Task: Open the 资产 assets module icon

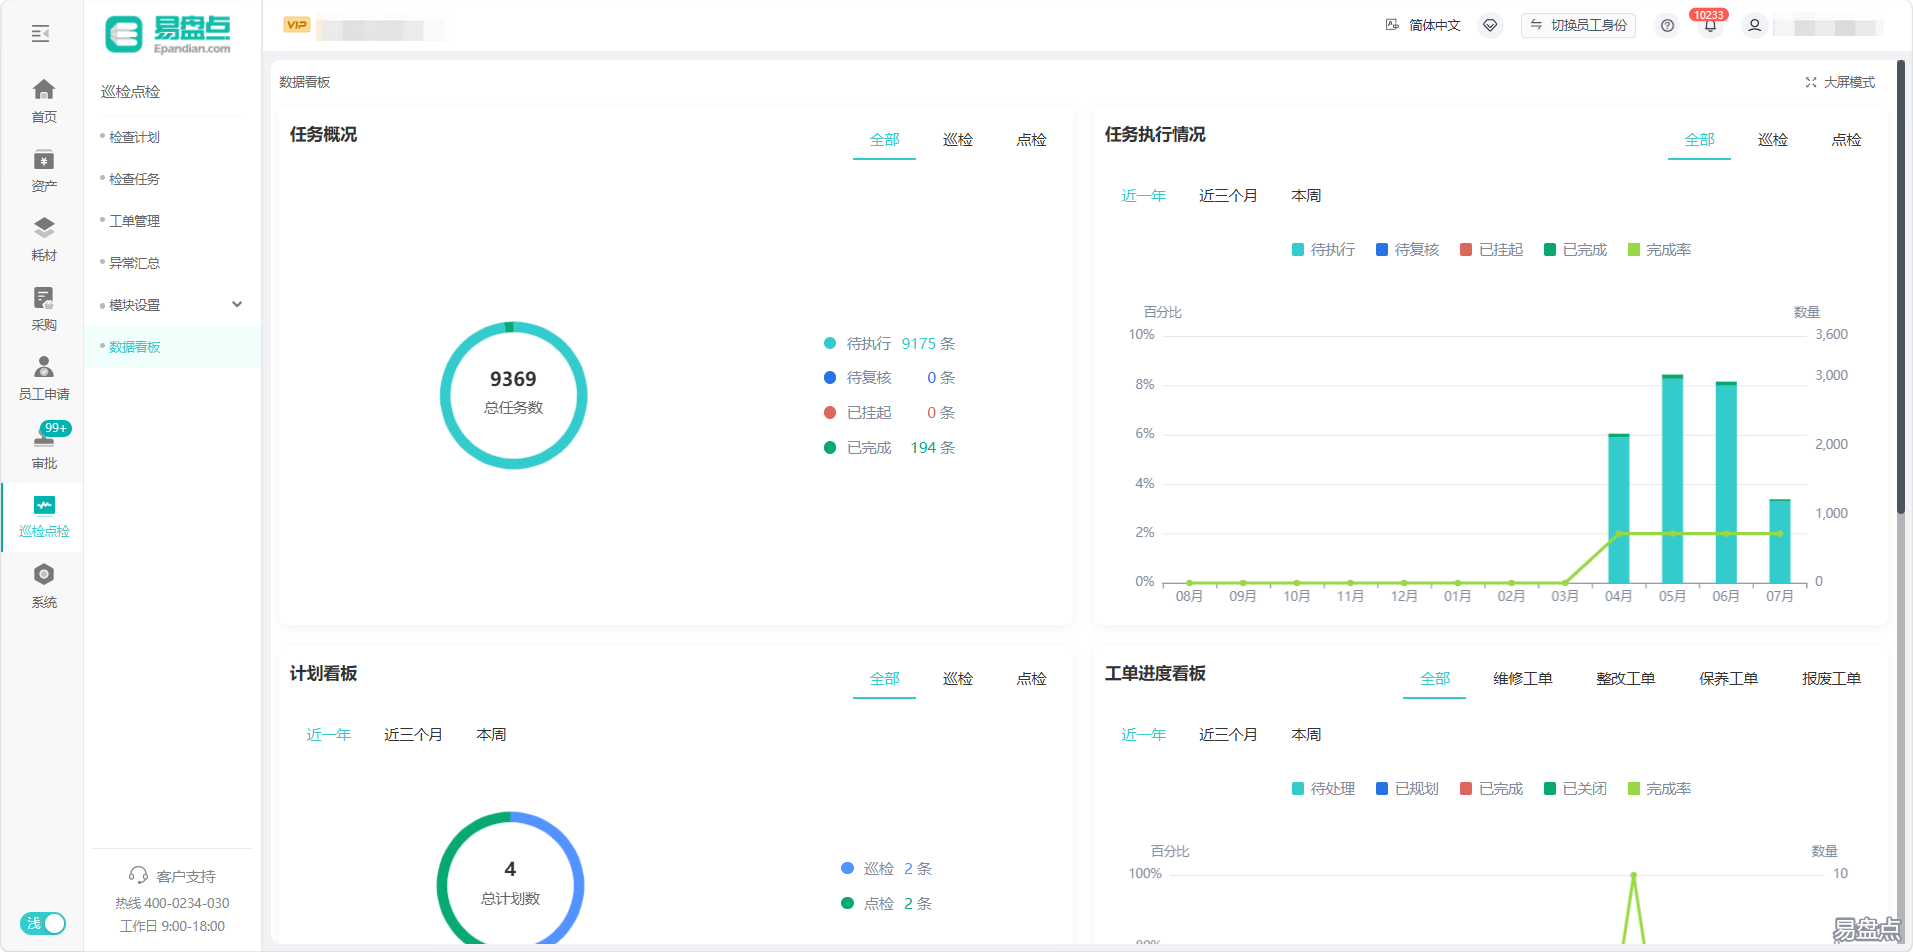Action: click(44, 160)
